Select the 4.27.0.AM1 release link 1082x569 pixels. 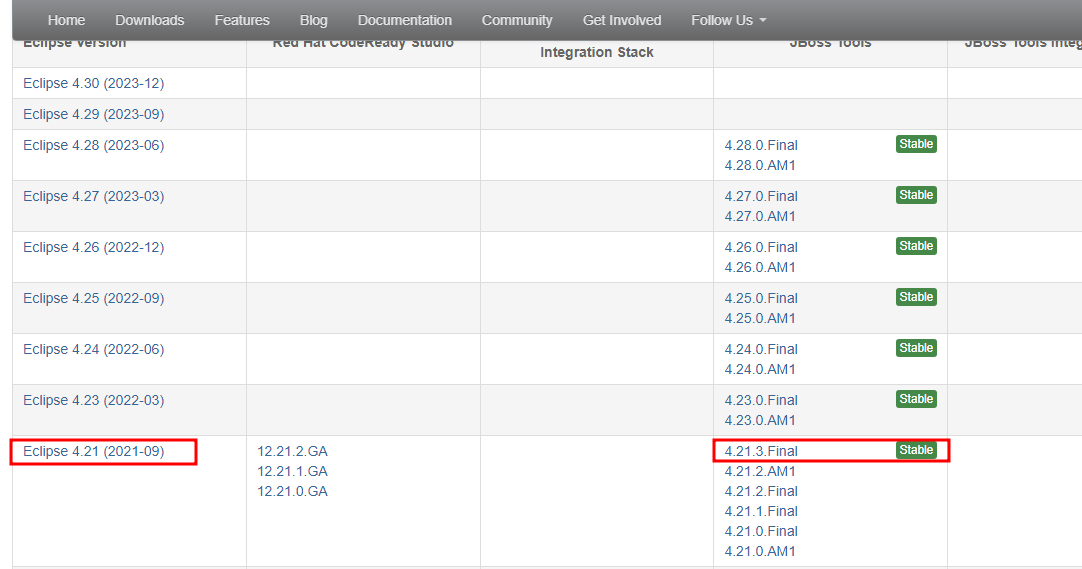click(x=760, y=217)
